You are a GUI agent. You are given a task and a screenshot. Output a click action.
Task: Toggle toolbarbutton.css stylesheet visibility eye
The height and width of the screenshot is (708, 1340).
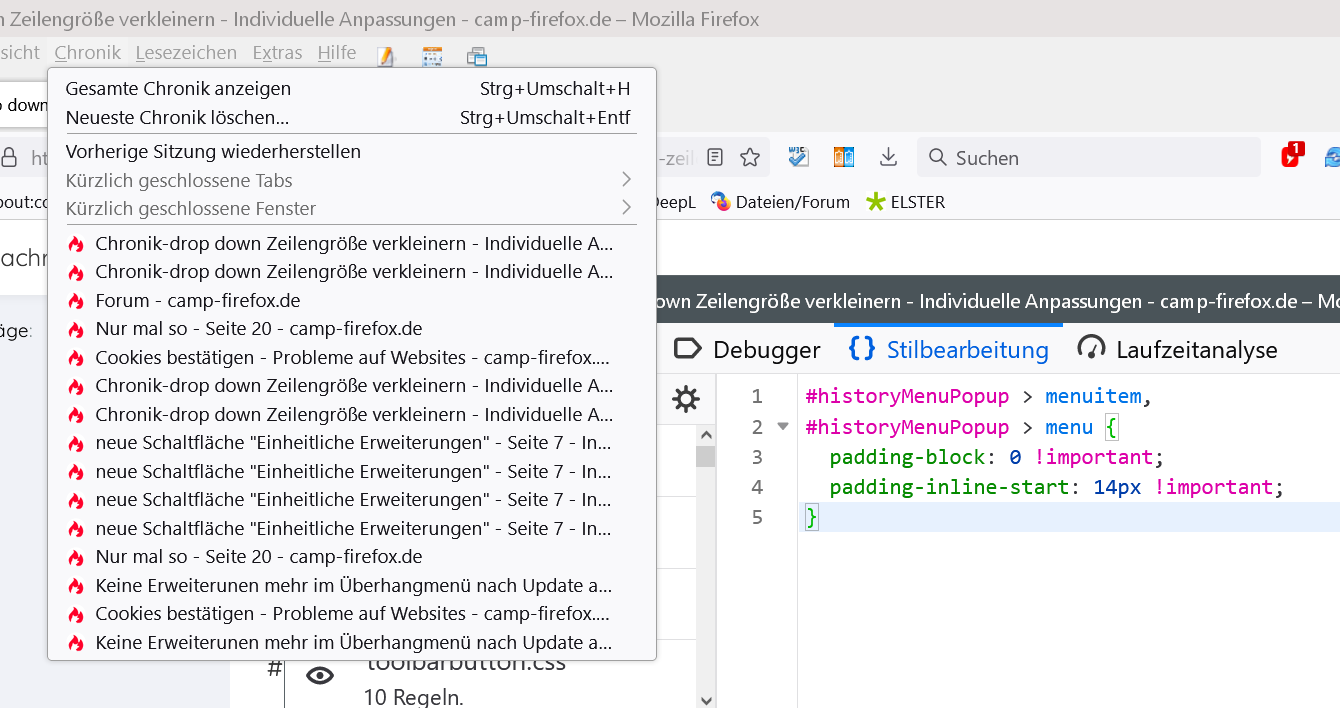(x=320, y=676)
